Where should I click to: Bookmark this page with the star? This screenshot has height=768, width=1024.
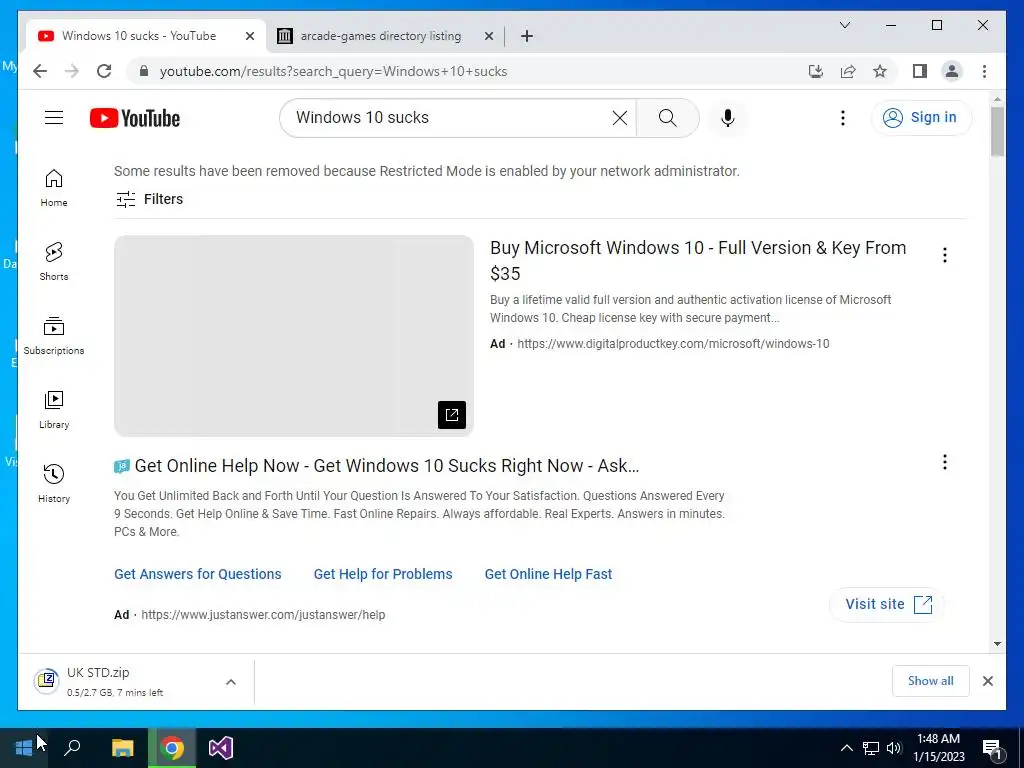click(x=880, y=71)
